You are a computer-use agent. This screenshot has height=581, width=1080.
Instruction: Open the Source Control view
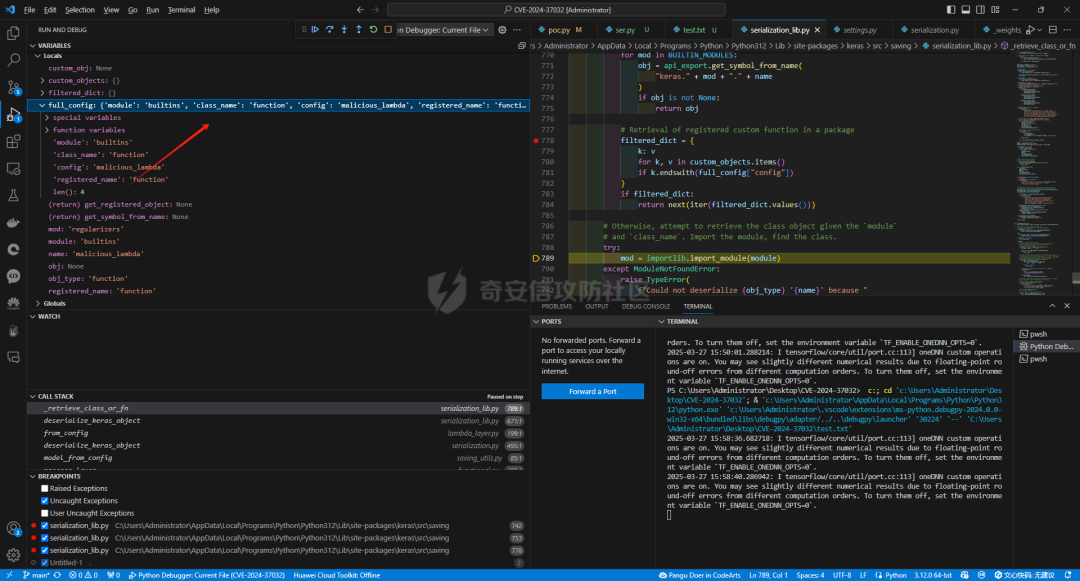click(x=13, y=87)
